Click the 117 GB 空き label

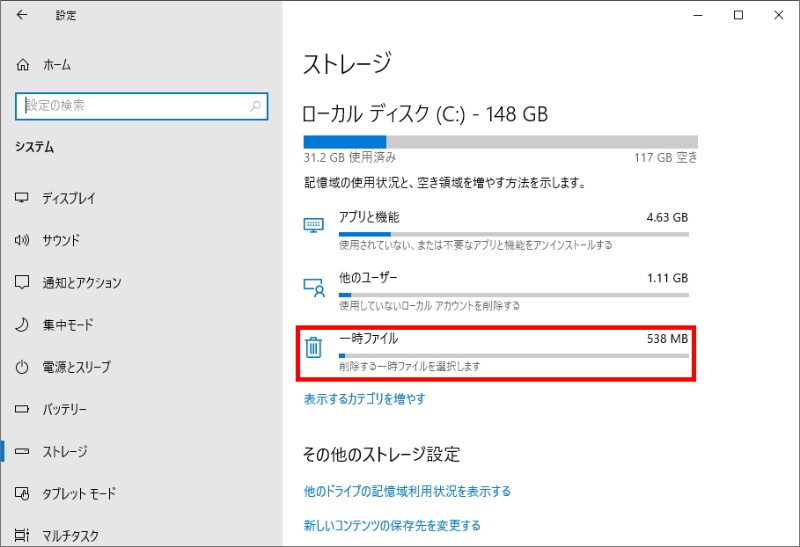pos(665,157)
